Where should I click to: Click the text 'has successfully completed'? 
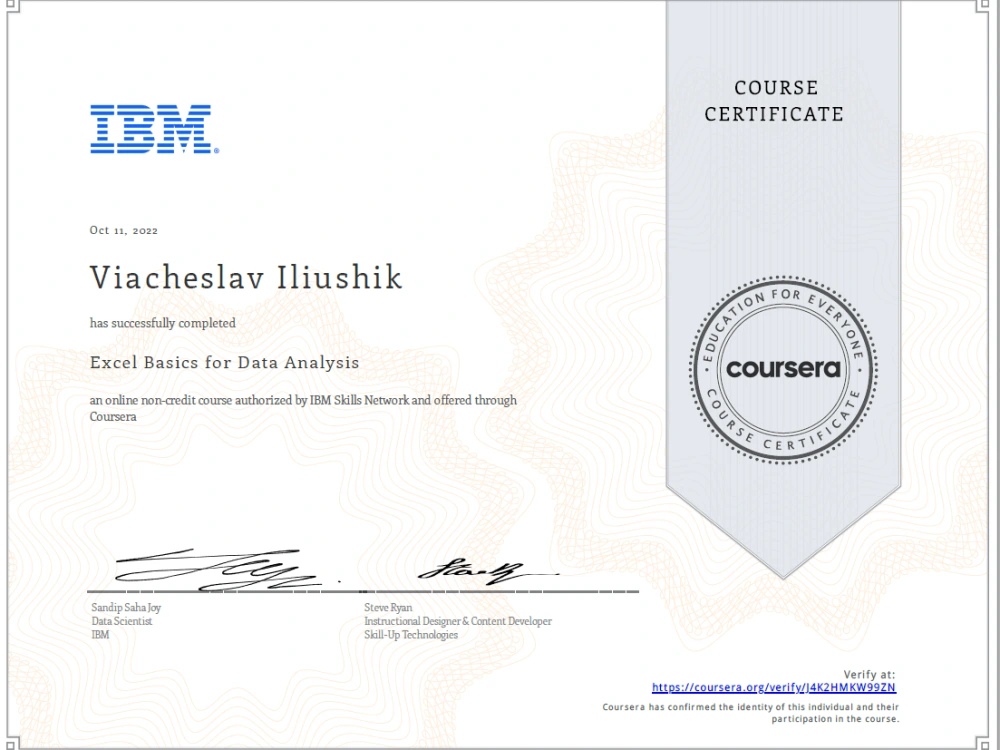click(x=163, y=323)
